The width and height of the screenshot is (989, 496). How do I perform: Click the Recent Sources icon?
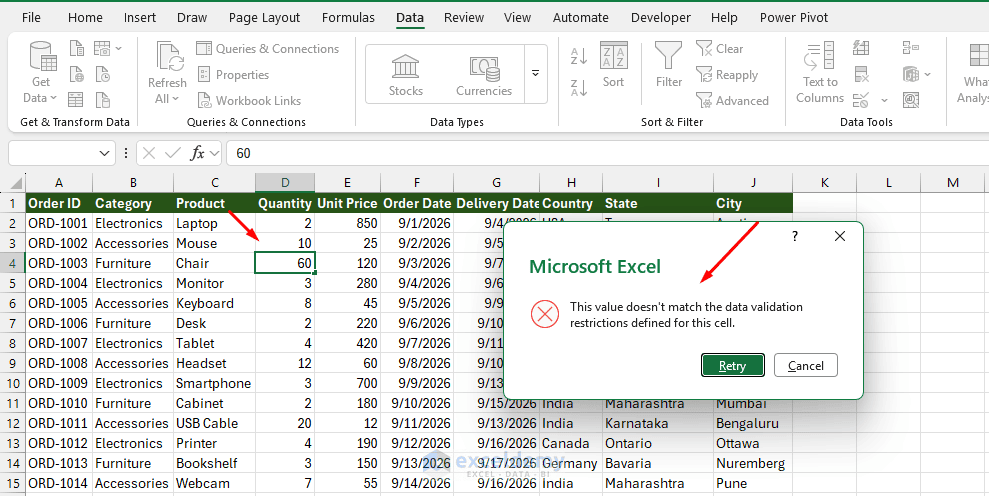pos(103,74)
